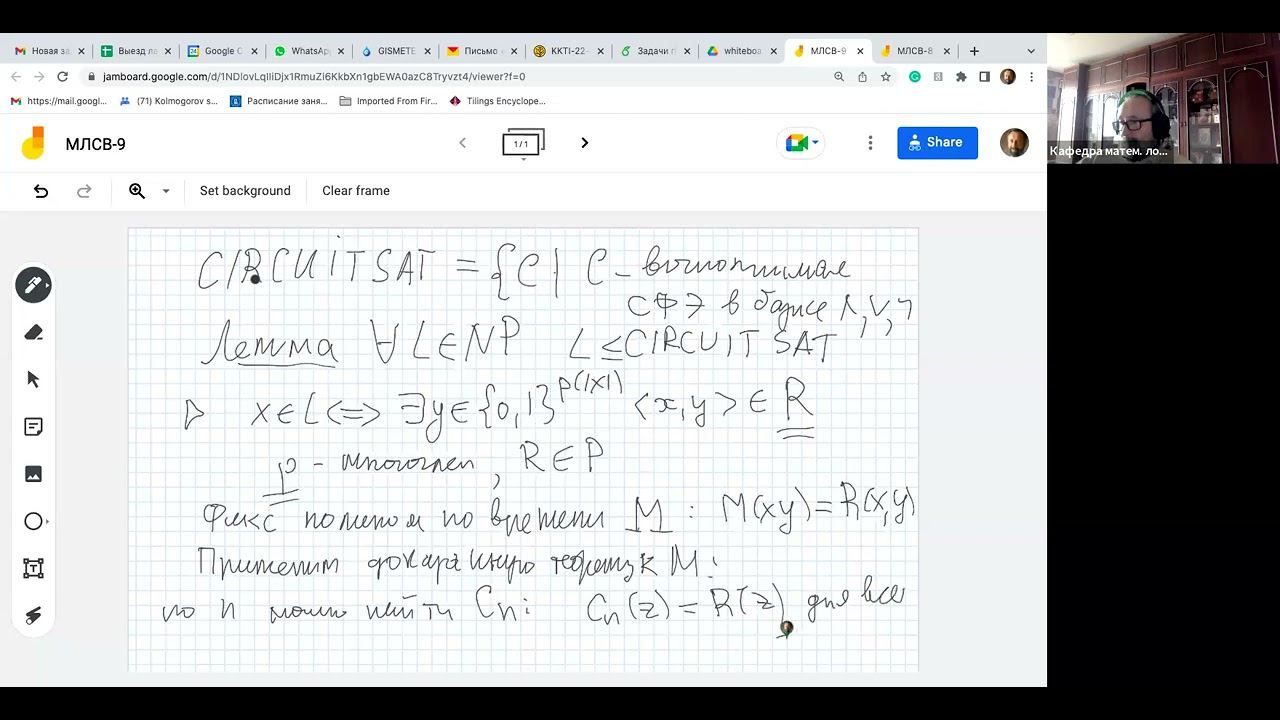The width and height of the screenshot is (1280, 720).
Task: Click Clear frame
Action: pos(356,191)
